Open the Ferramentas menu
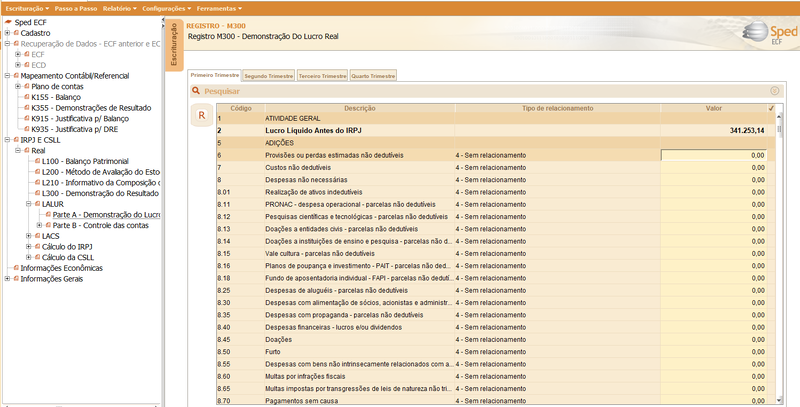Image resolution: width=800 pixels, height=407 pixels. (219, 9)
